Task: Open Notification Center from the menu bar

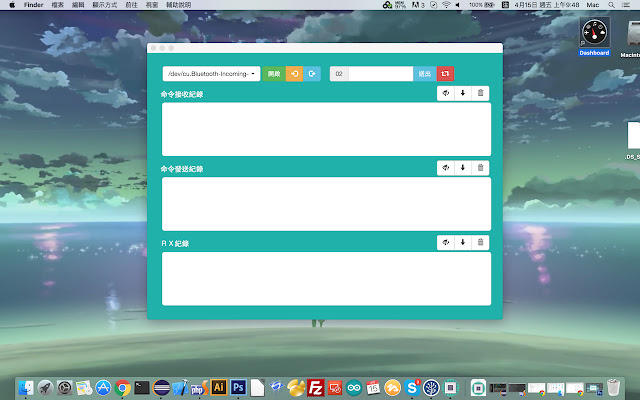Action: pos(626,5)
